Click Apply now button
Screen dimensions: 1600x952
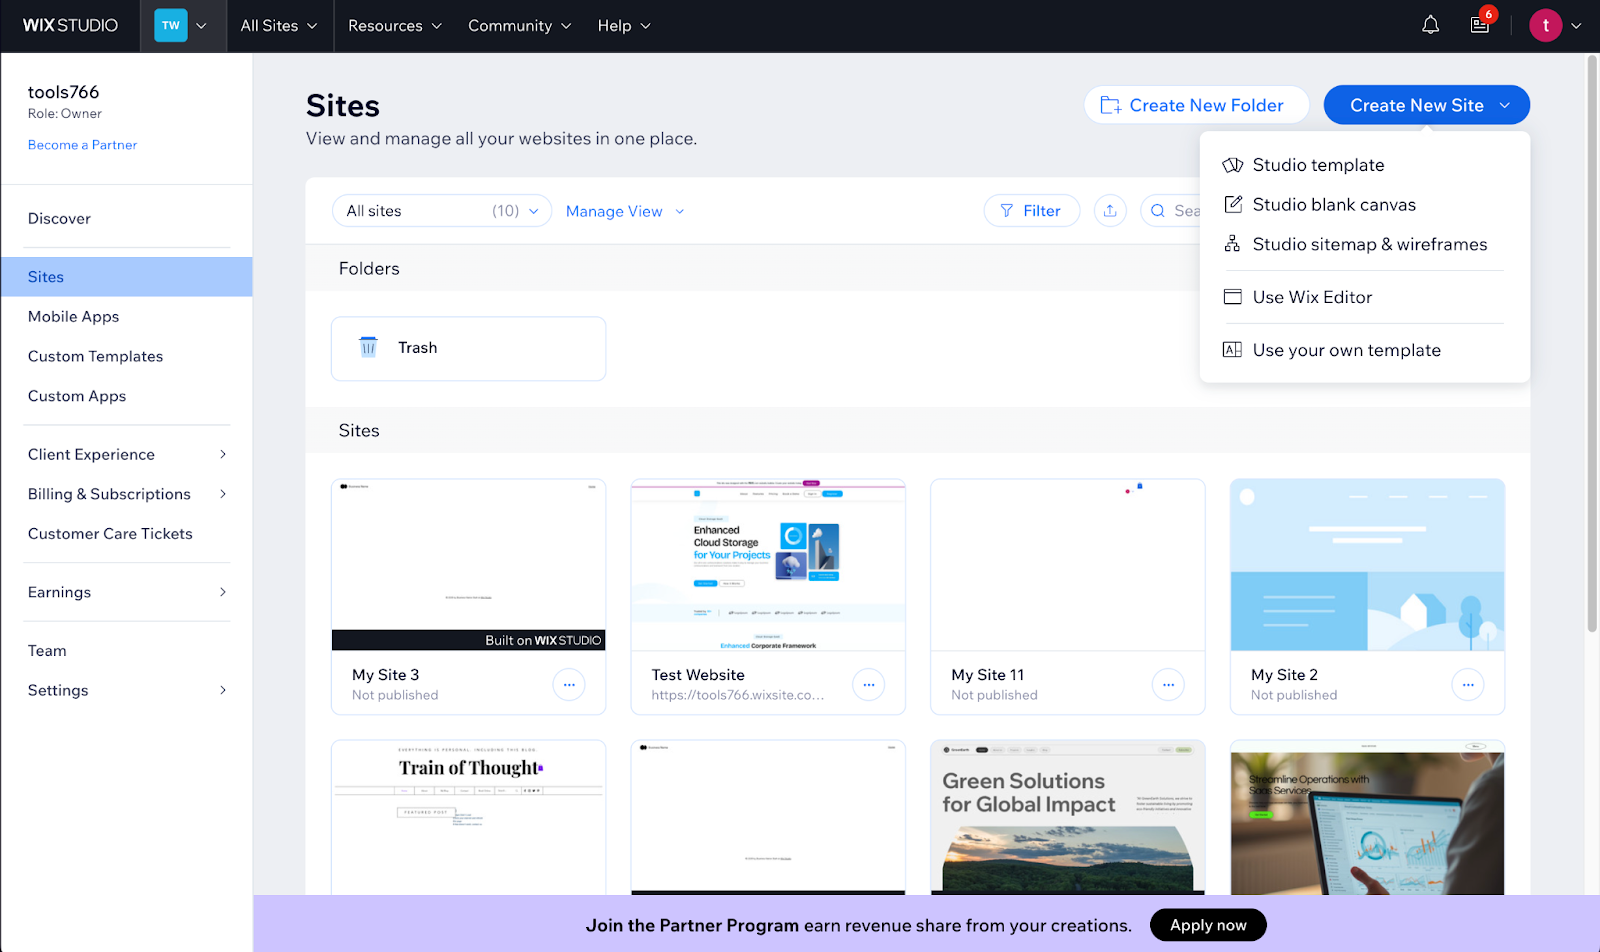coord(1208,925)
